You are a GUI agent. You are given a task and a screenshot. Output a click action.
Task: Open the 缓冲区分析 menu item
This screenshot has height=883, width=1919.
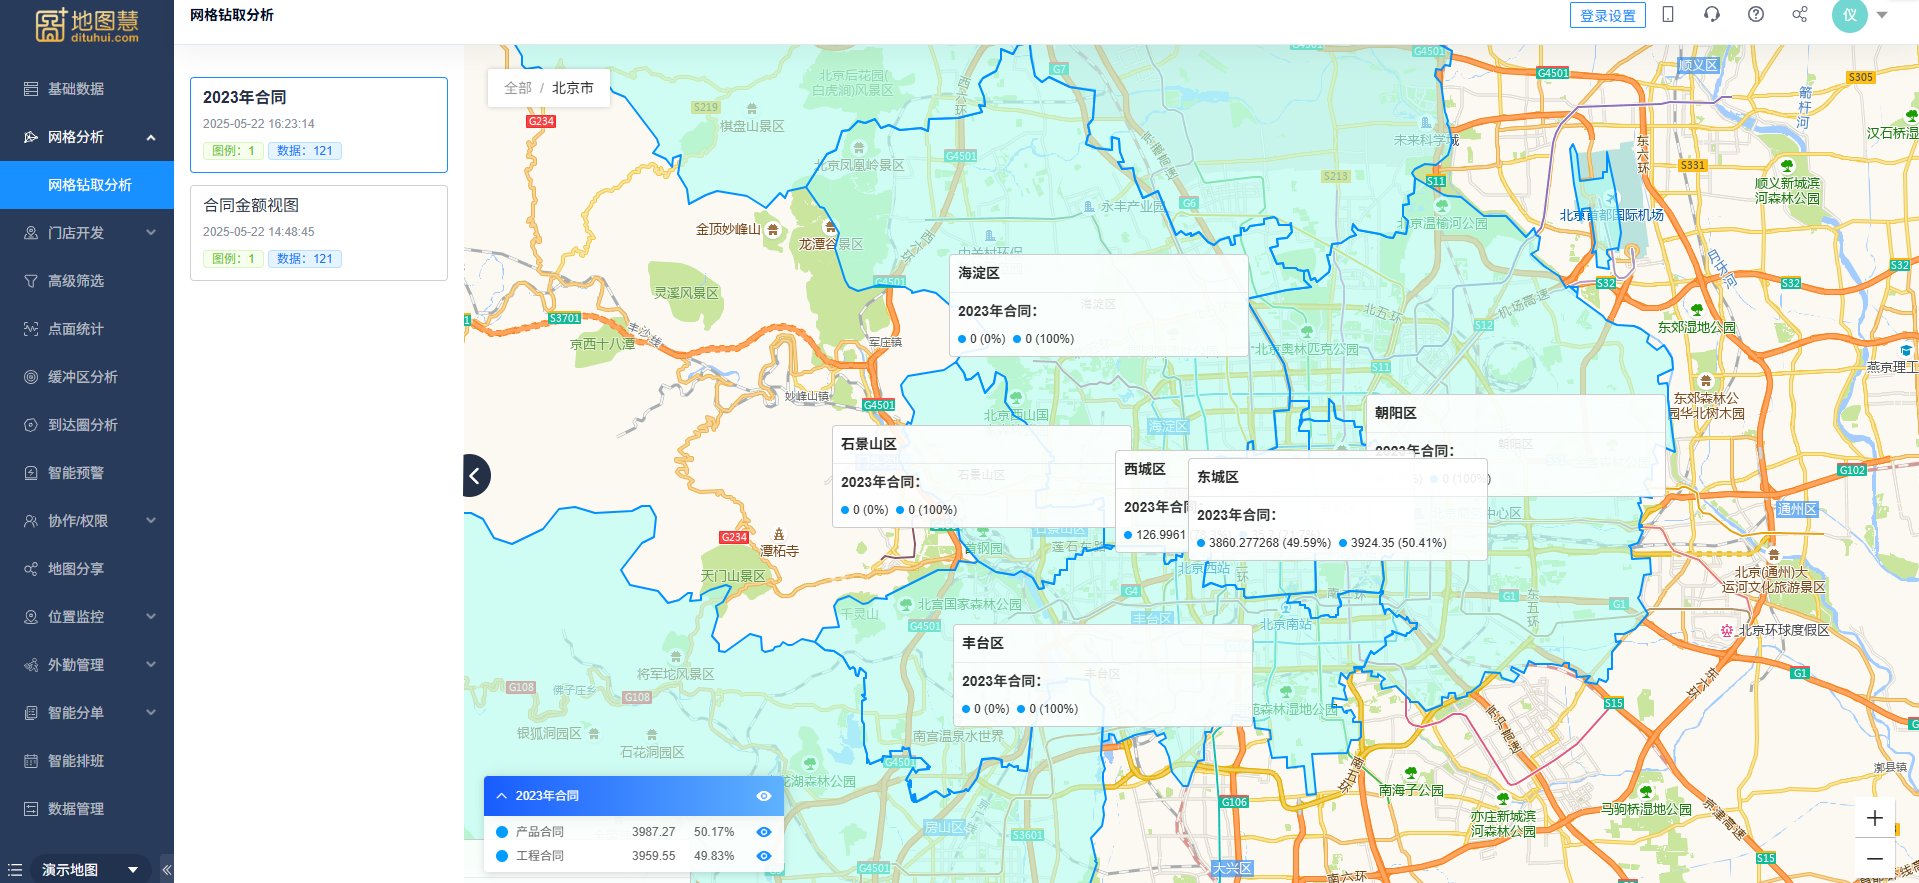[x=82, y=377]
